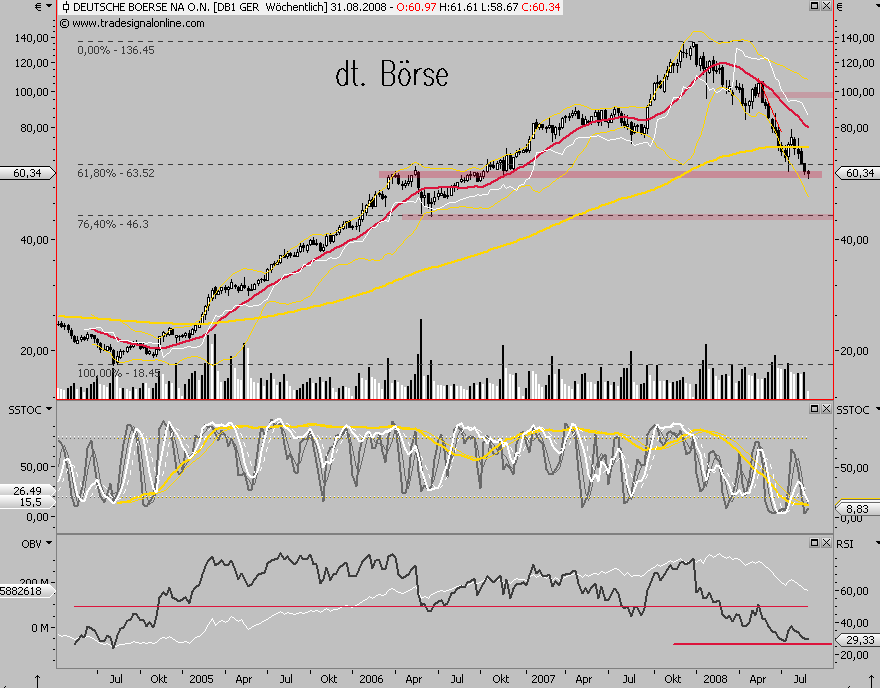Image resolution: width=880 pixels, height=688 pixels.
Task: Close the main price chart panel
Action: pyautogui.click(x=826, y=6)
